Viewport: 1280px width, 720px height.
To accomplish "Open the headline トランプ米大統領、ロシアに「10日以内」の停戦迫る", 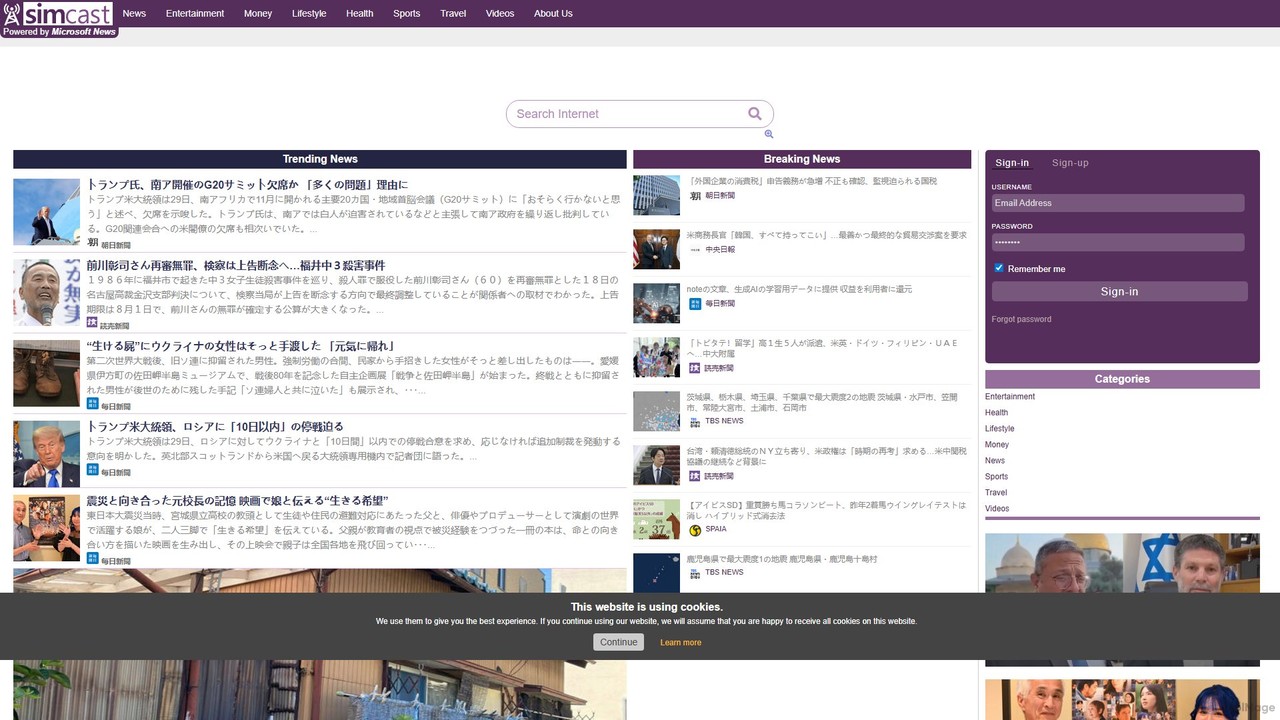I will pos(215,426).
